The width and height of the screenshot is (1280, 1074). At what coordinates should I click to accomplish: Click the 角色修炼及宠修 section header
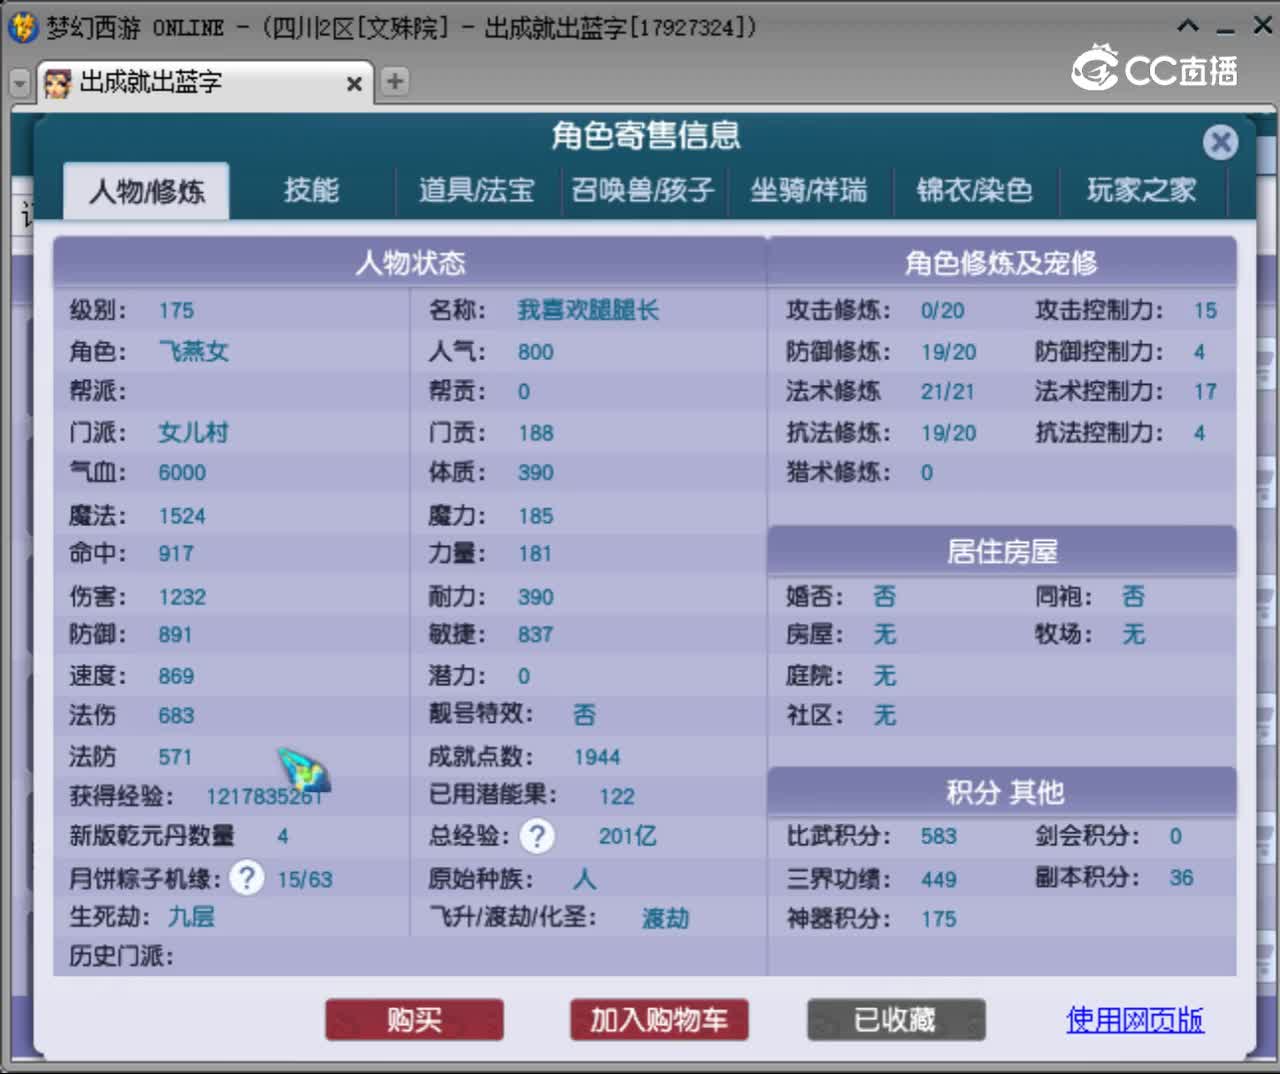coord(1001,263)
